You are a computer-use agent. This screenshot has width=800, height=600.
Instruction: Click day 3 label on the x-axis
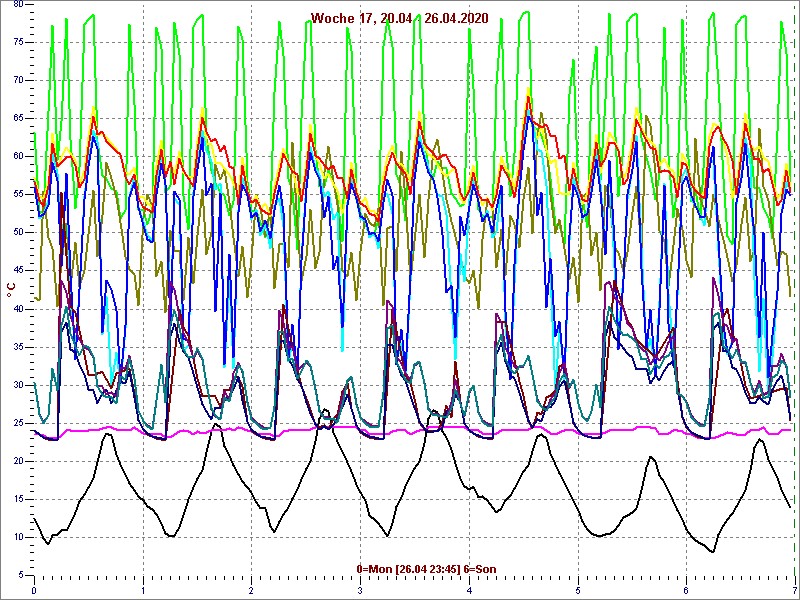point(360,590)
